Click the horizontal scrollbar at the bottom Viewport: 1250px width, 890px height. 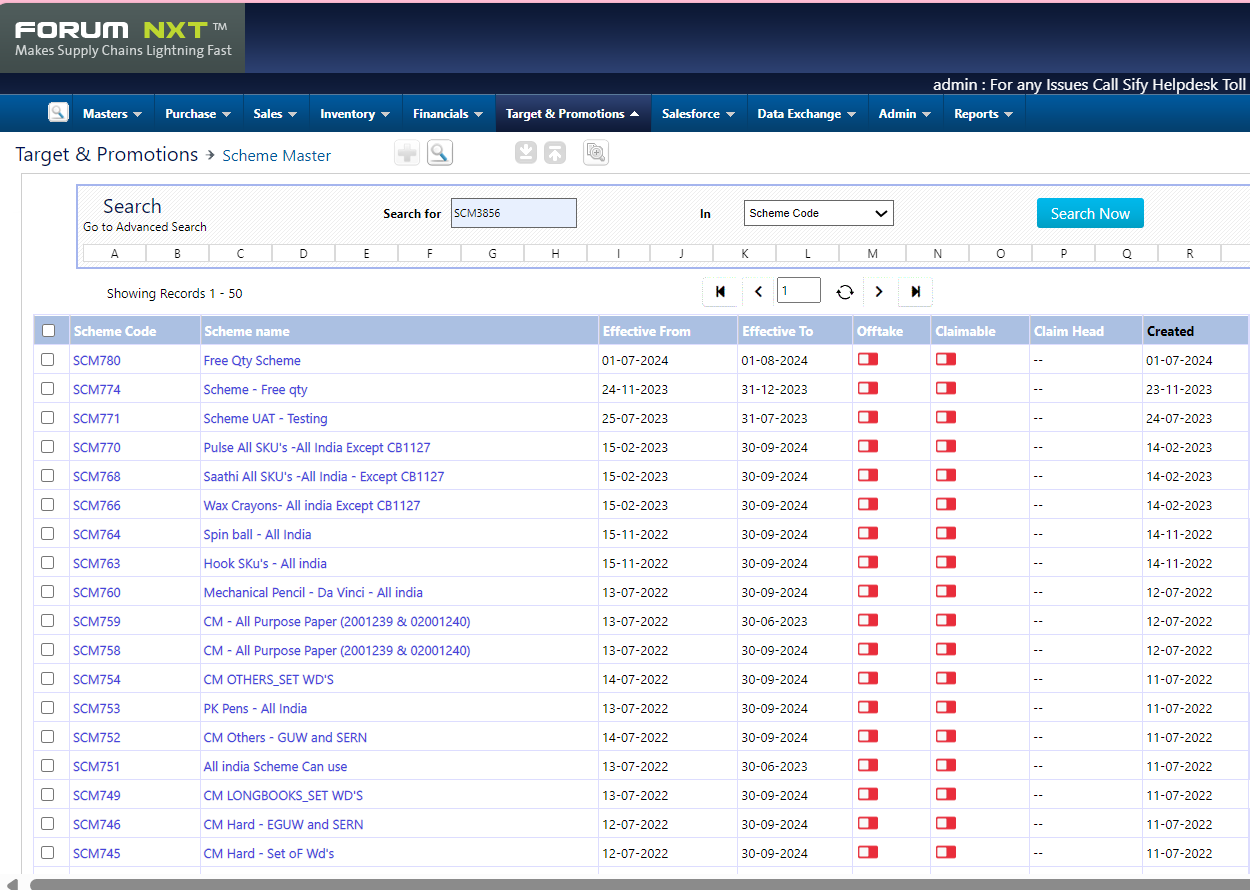point(640,884)
